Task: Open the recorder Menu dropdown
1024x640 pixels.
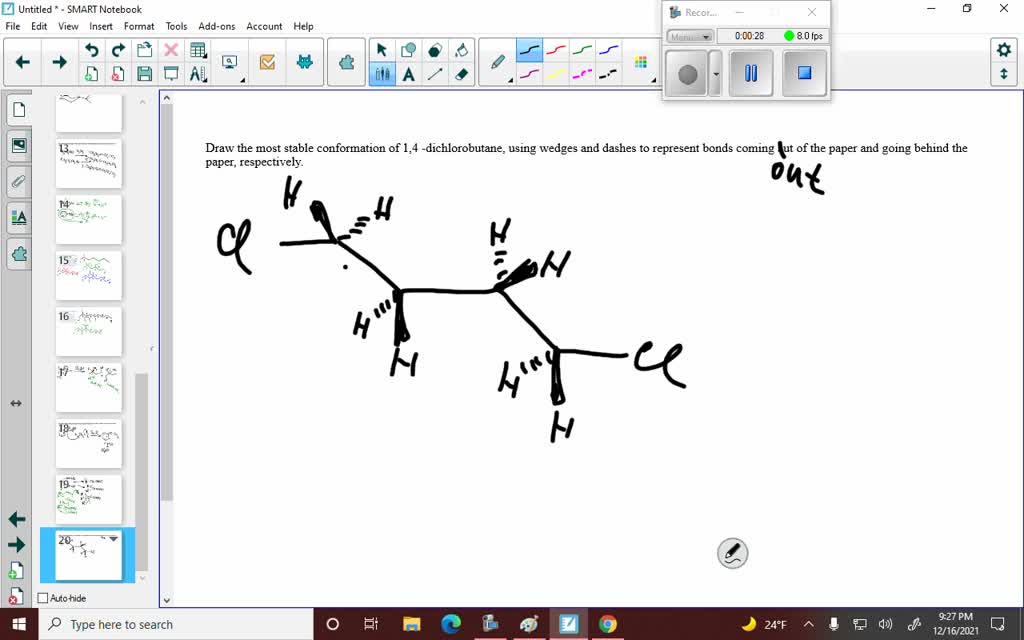Action: tap(691, 36)
